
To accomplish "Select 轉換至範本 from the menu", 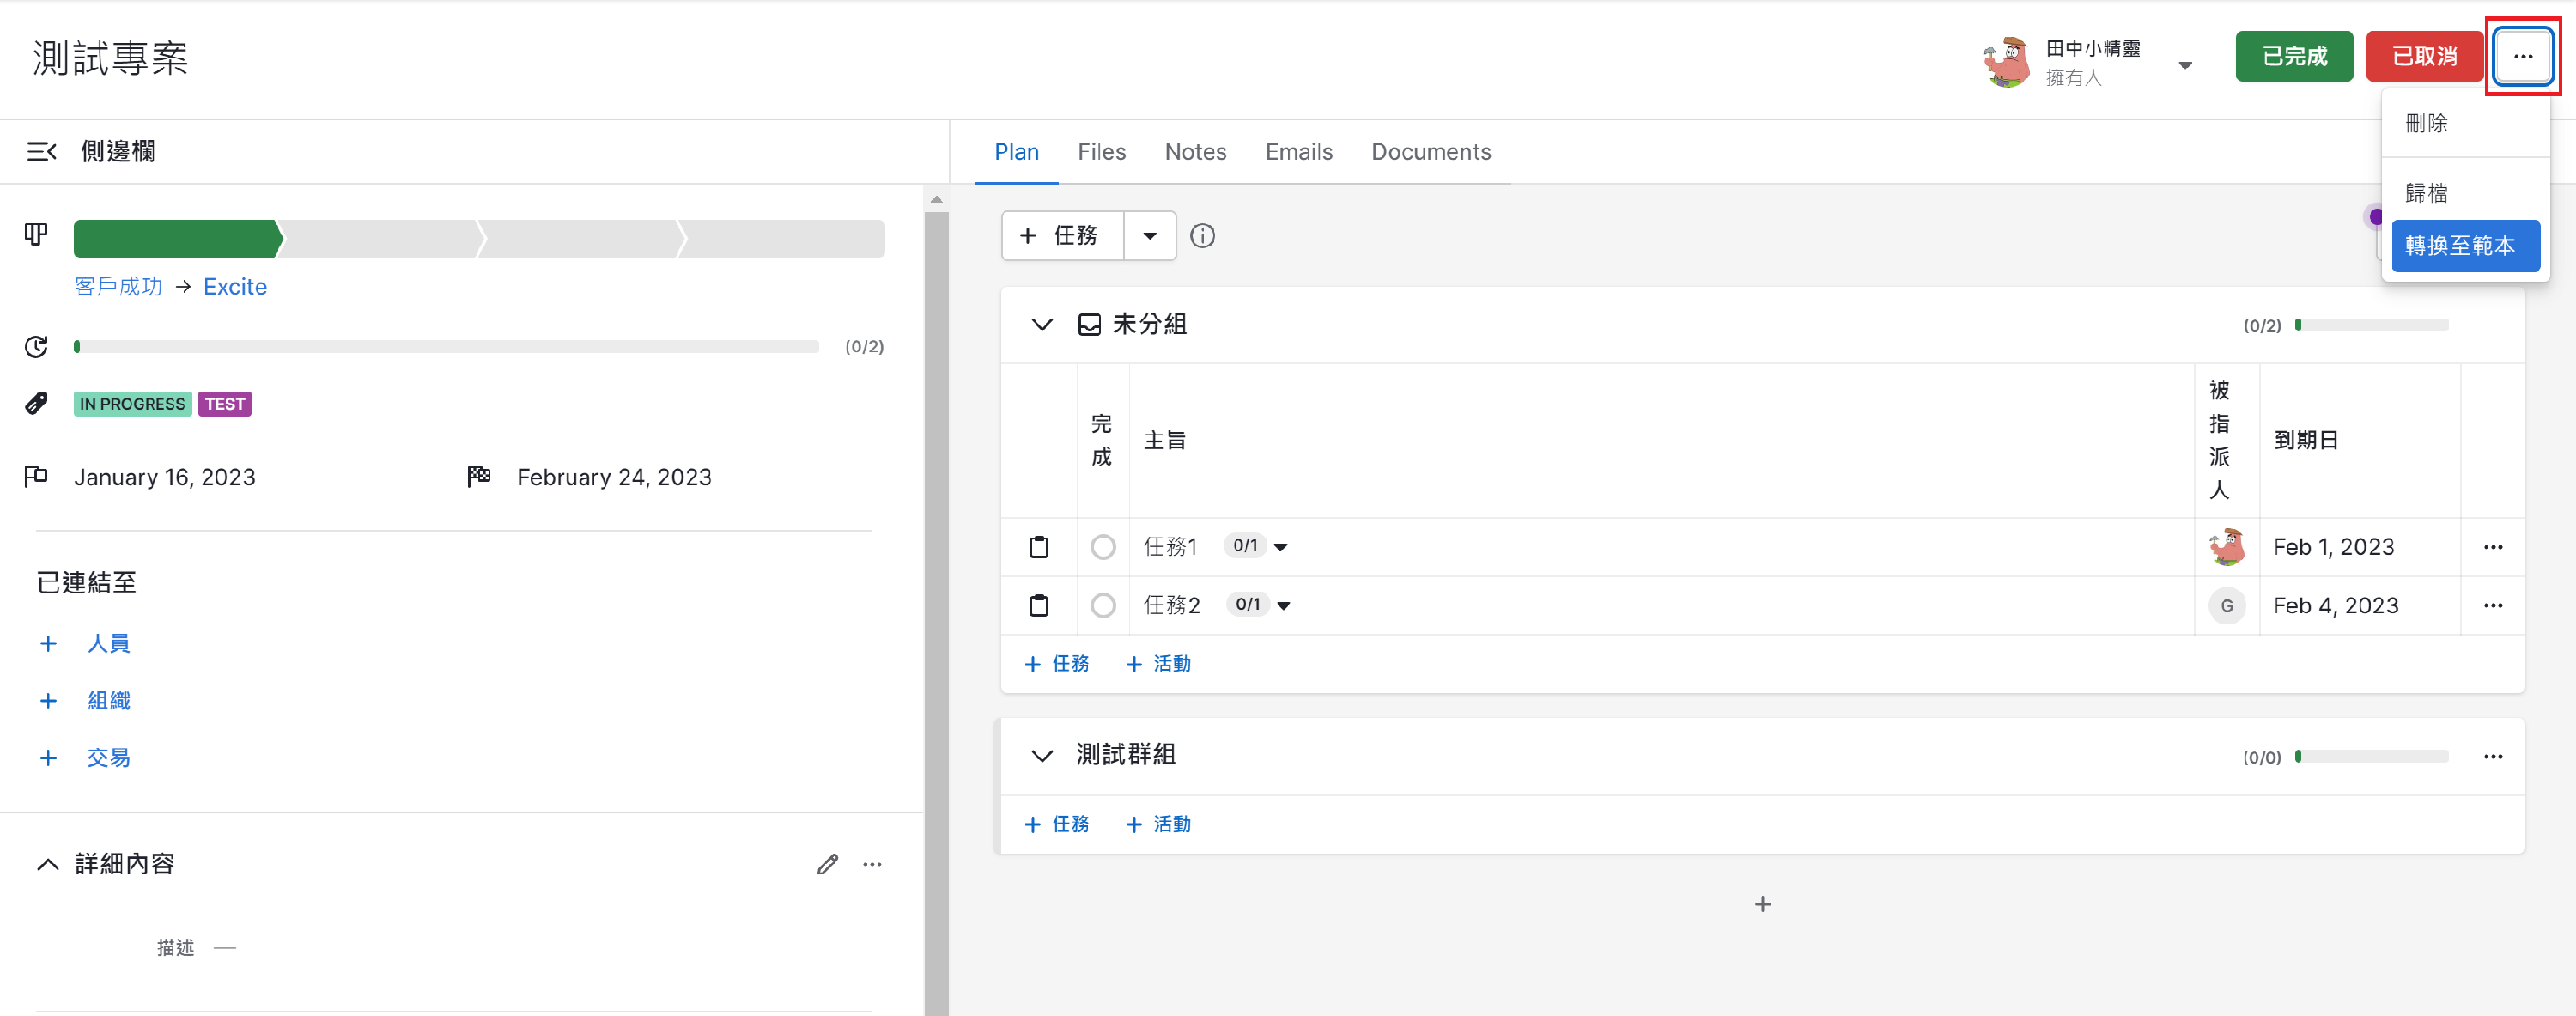I will point(2465,246).
